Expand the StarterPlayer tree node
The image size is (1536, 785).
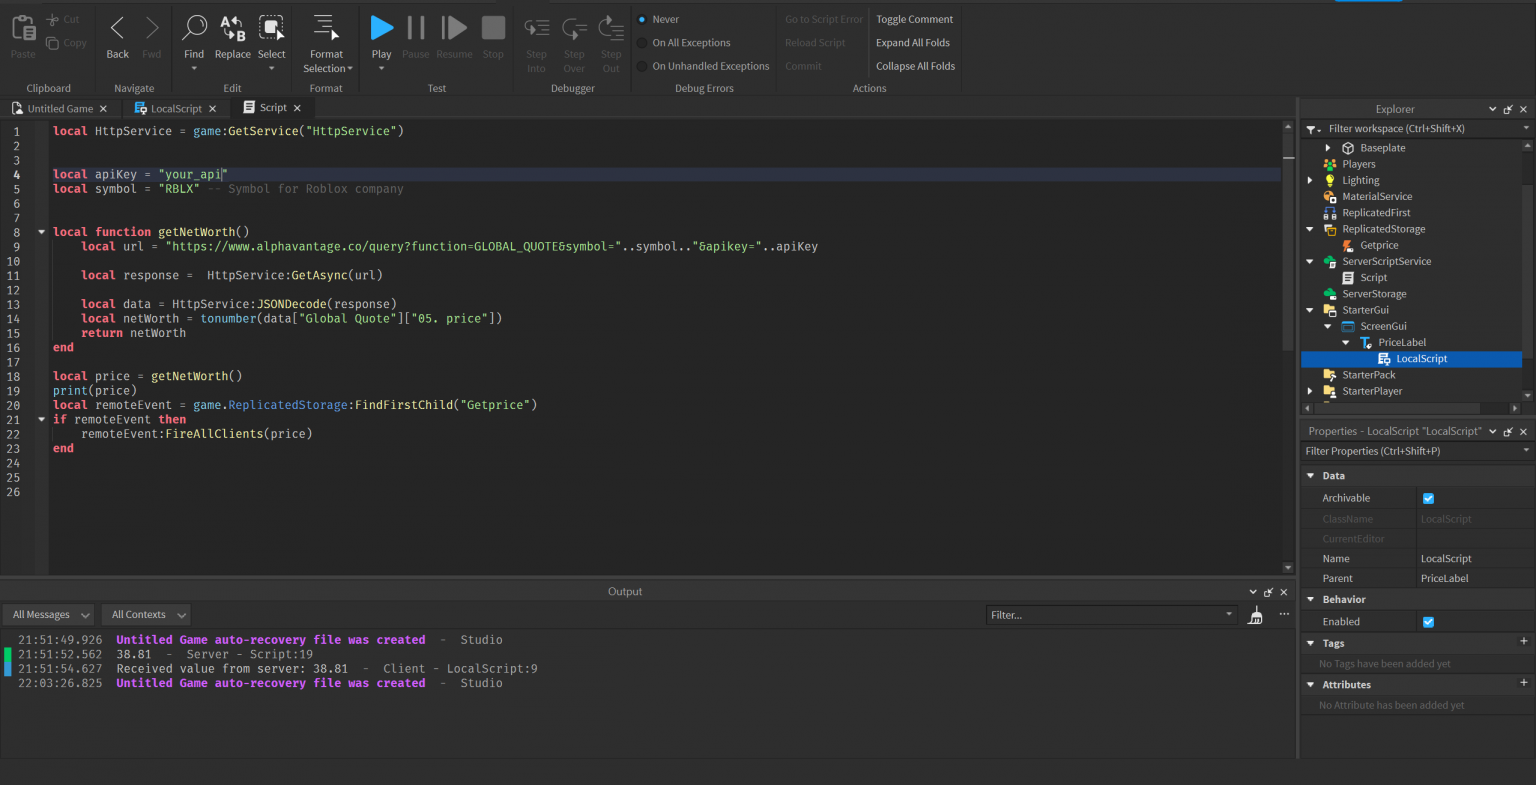1310,391
